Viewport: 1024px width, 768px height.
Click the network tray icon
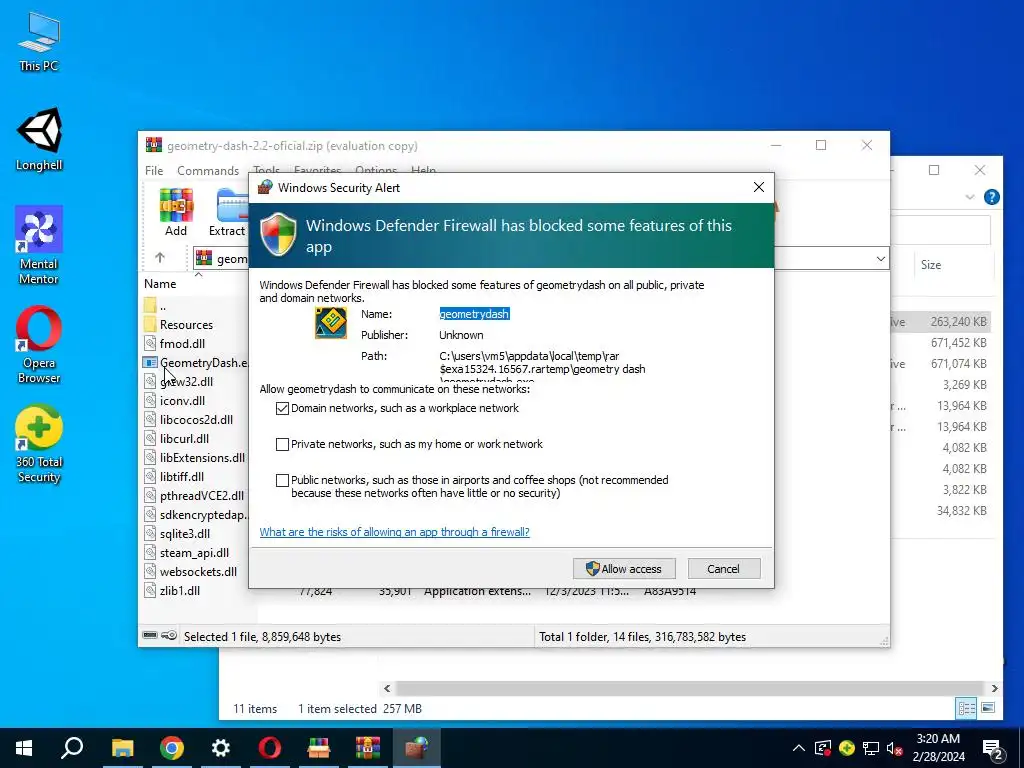[x=871, y=748]
